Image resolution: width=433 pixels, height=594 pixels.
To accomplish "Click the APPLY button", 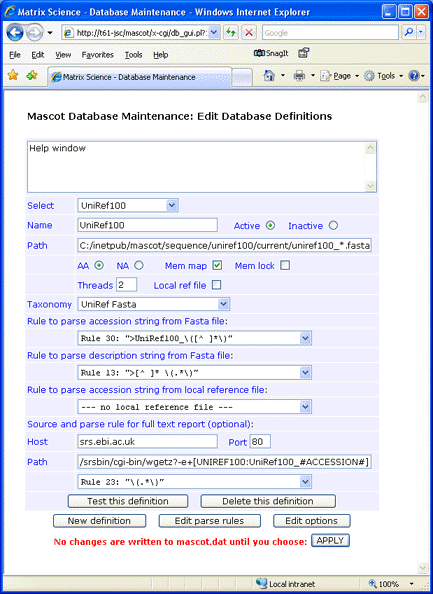I will pyautogui.click(x=330, y=541).
